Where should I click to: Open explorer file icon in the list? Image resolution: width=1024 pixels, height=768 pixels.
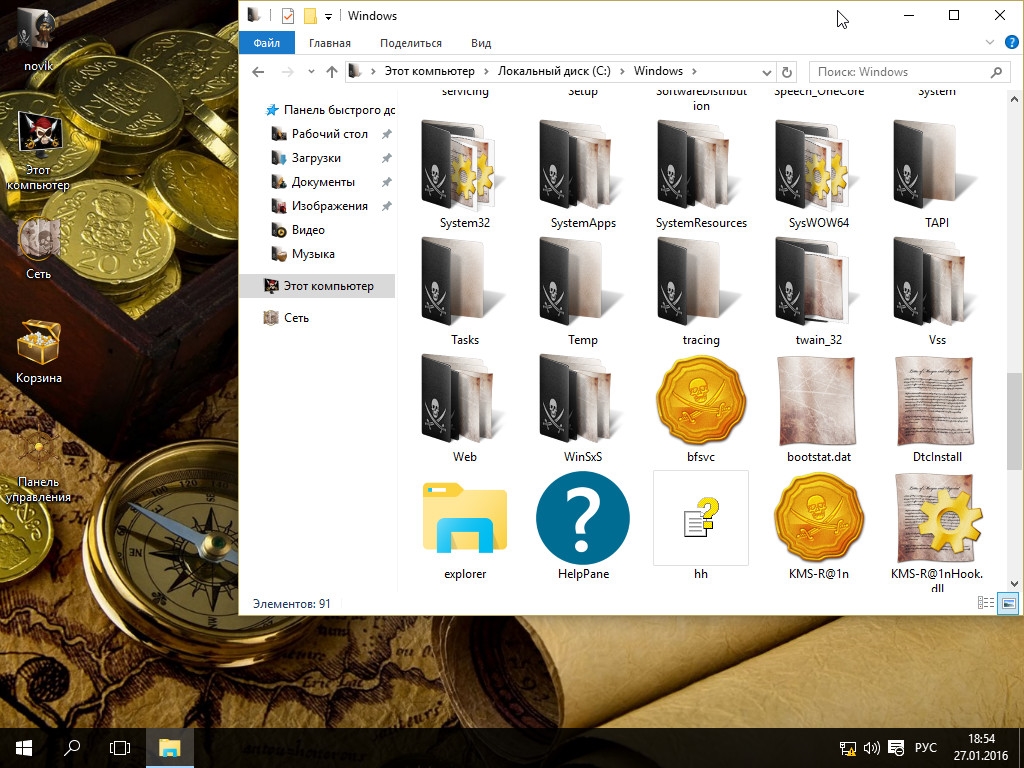point(465,519)
